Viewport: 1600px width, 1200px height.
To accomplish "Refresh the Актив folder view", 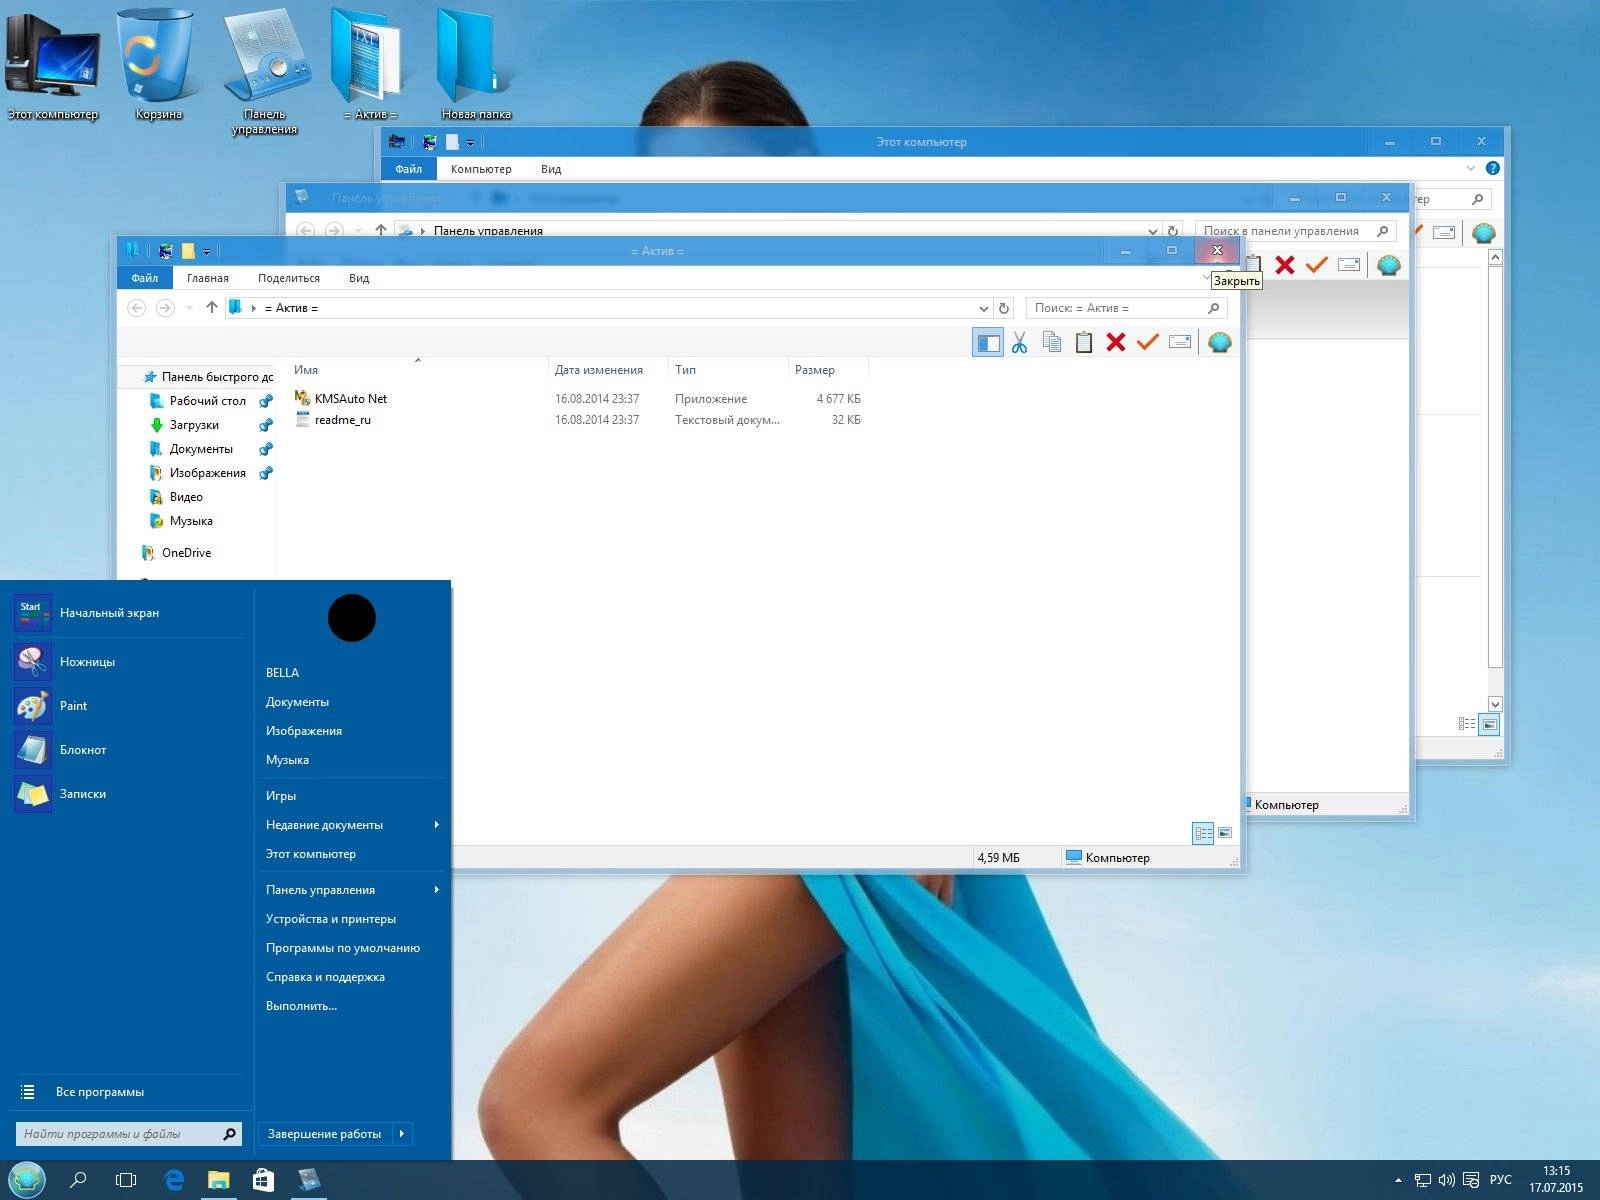I will tap(1005, 308).
